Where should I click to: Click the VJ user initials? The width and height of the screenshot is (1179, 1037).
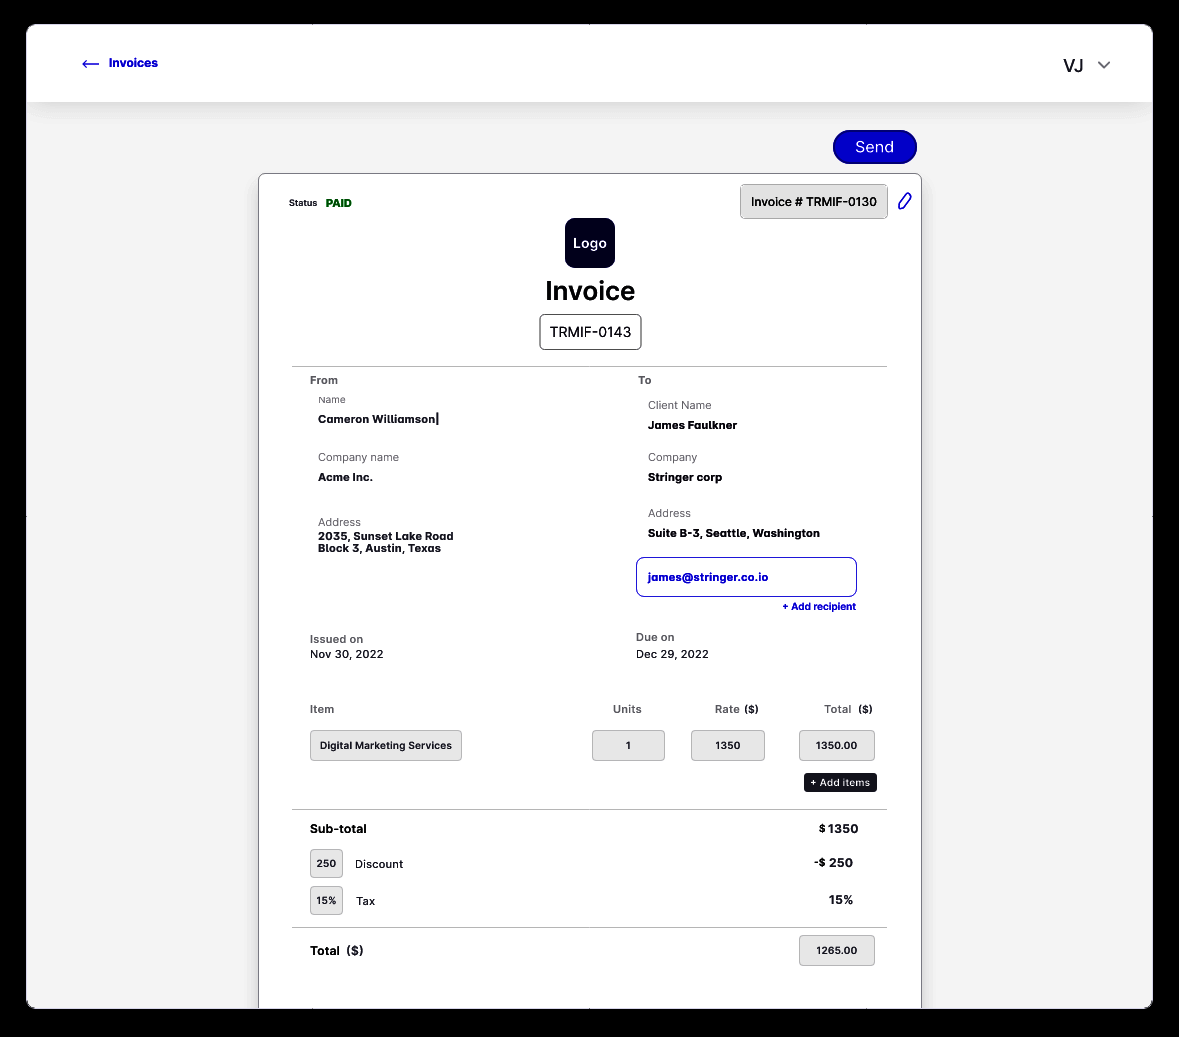click(x=1073, y=65)
